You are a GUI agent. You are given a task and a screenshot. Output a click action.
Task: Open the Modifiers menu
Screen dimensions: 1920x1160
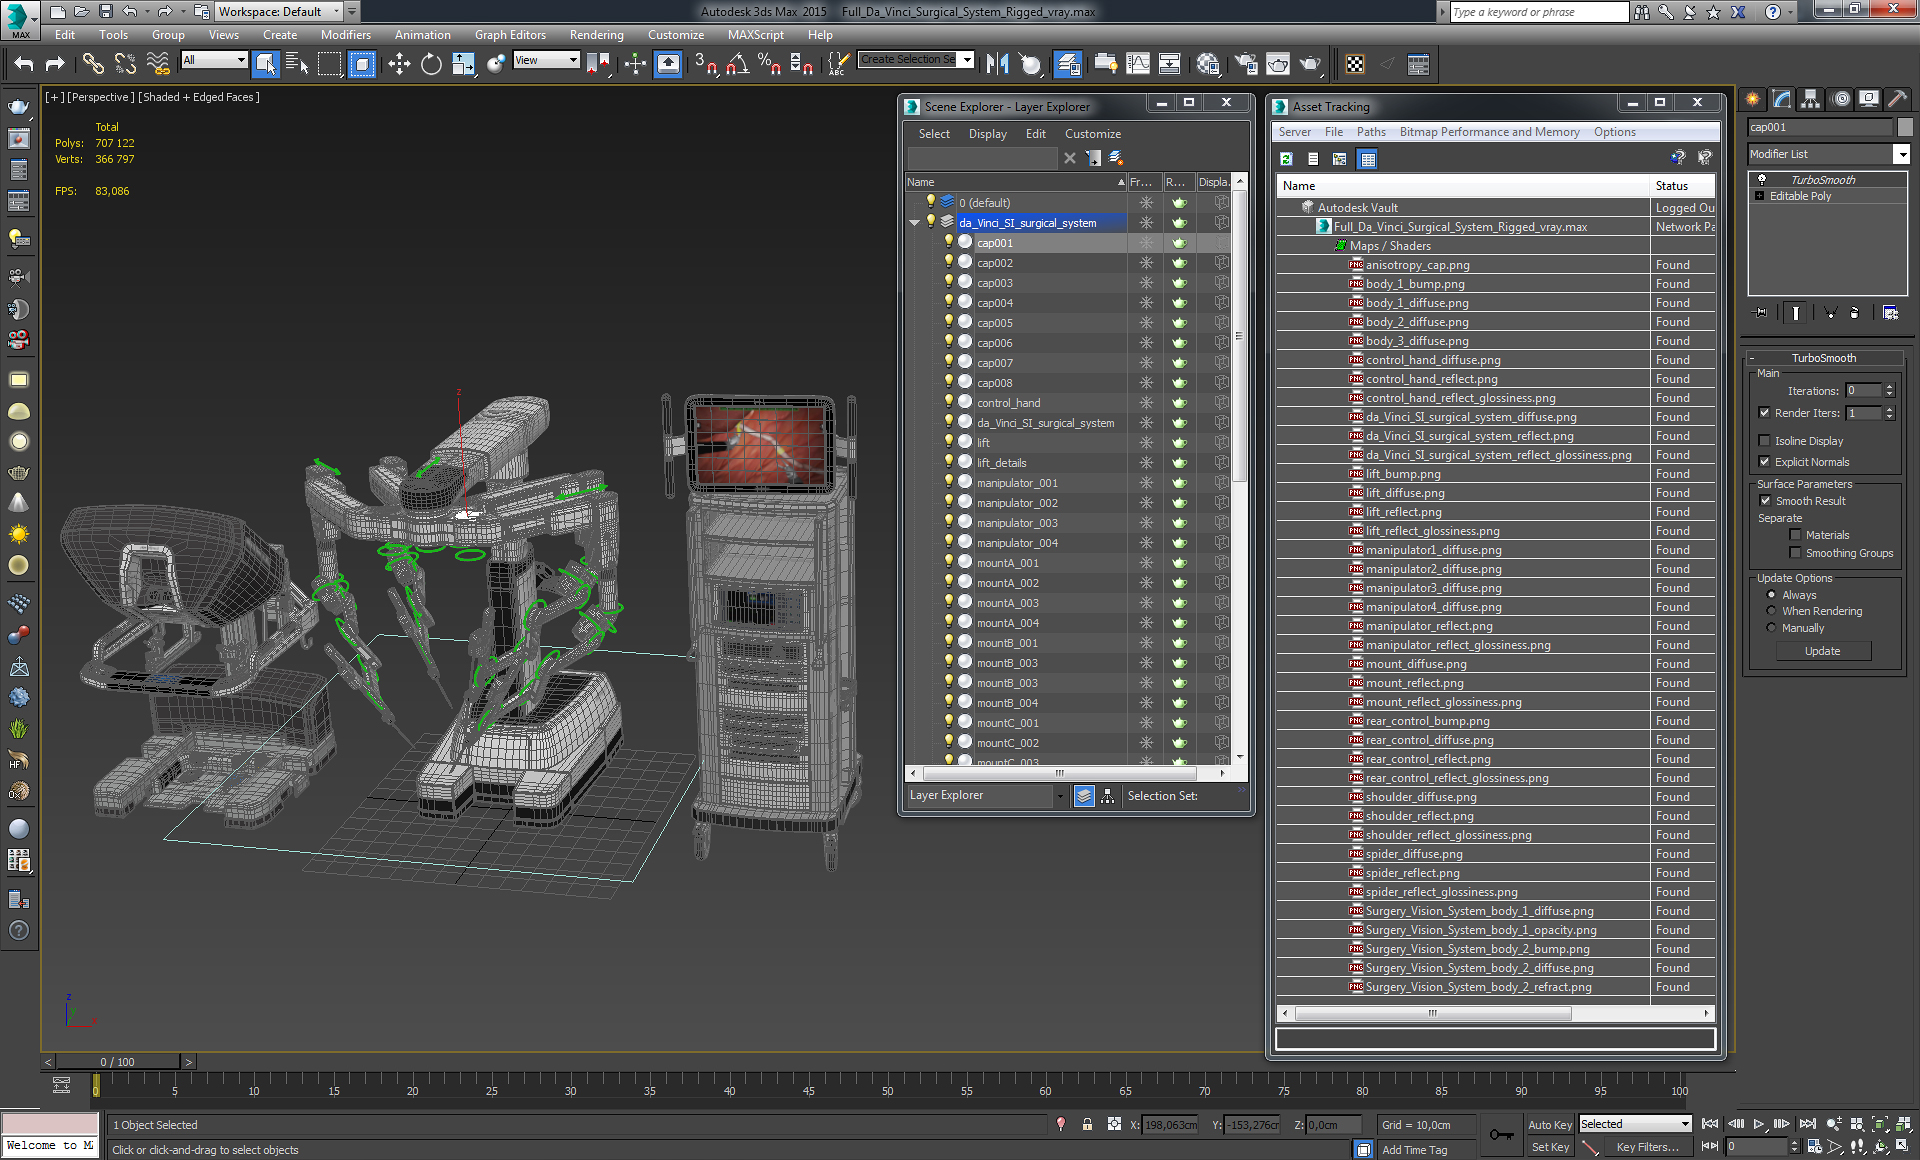point(345,34)
